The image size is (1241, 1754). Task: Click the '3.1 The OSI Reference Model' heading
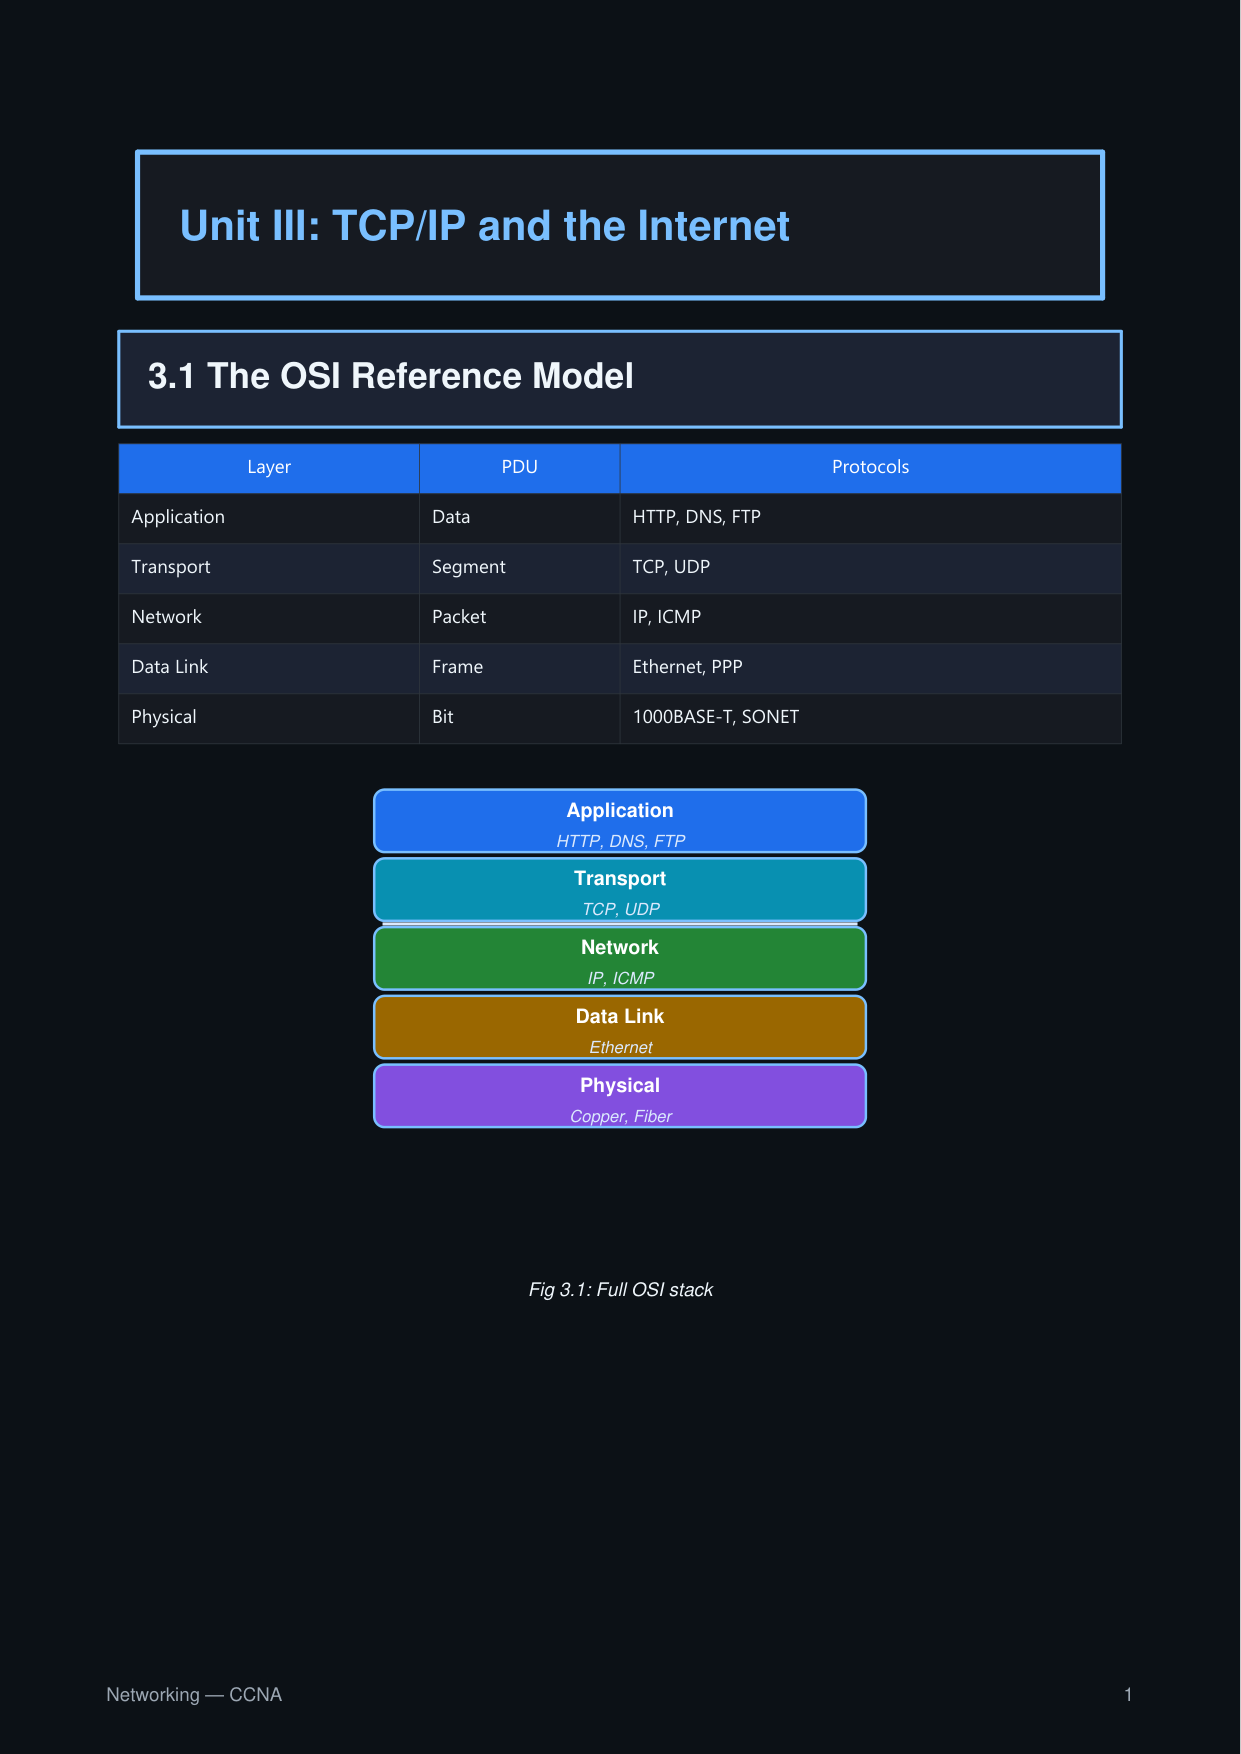(391, 376)
